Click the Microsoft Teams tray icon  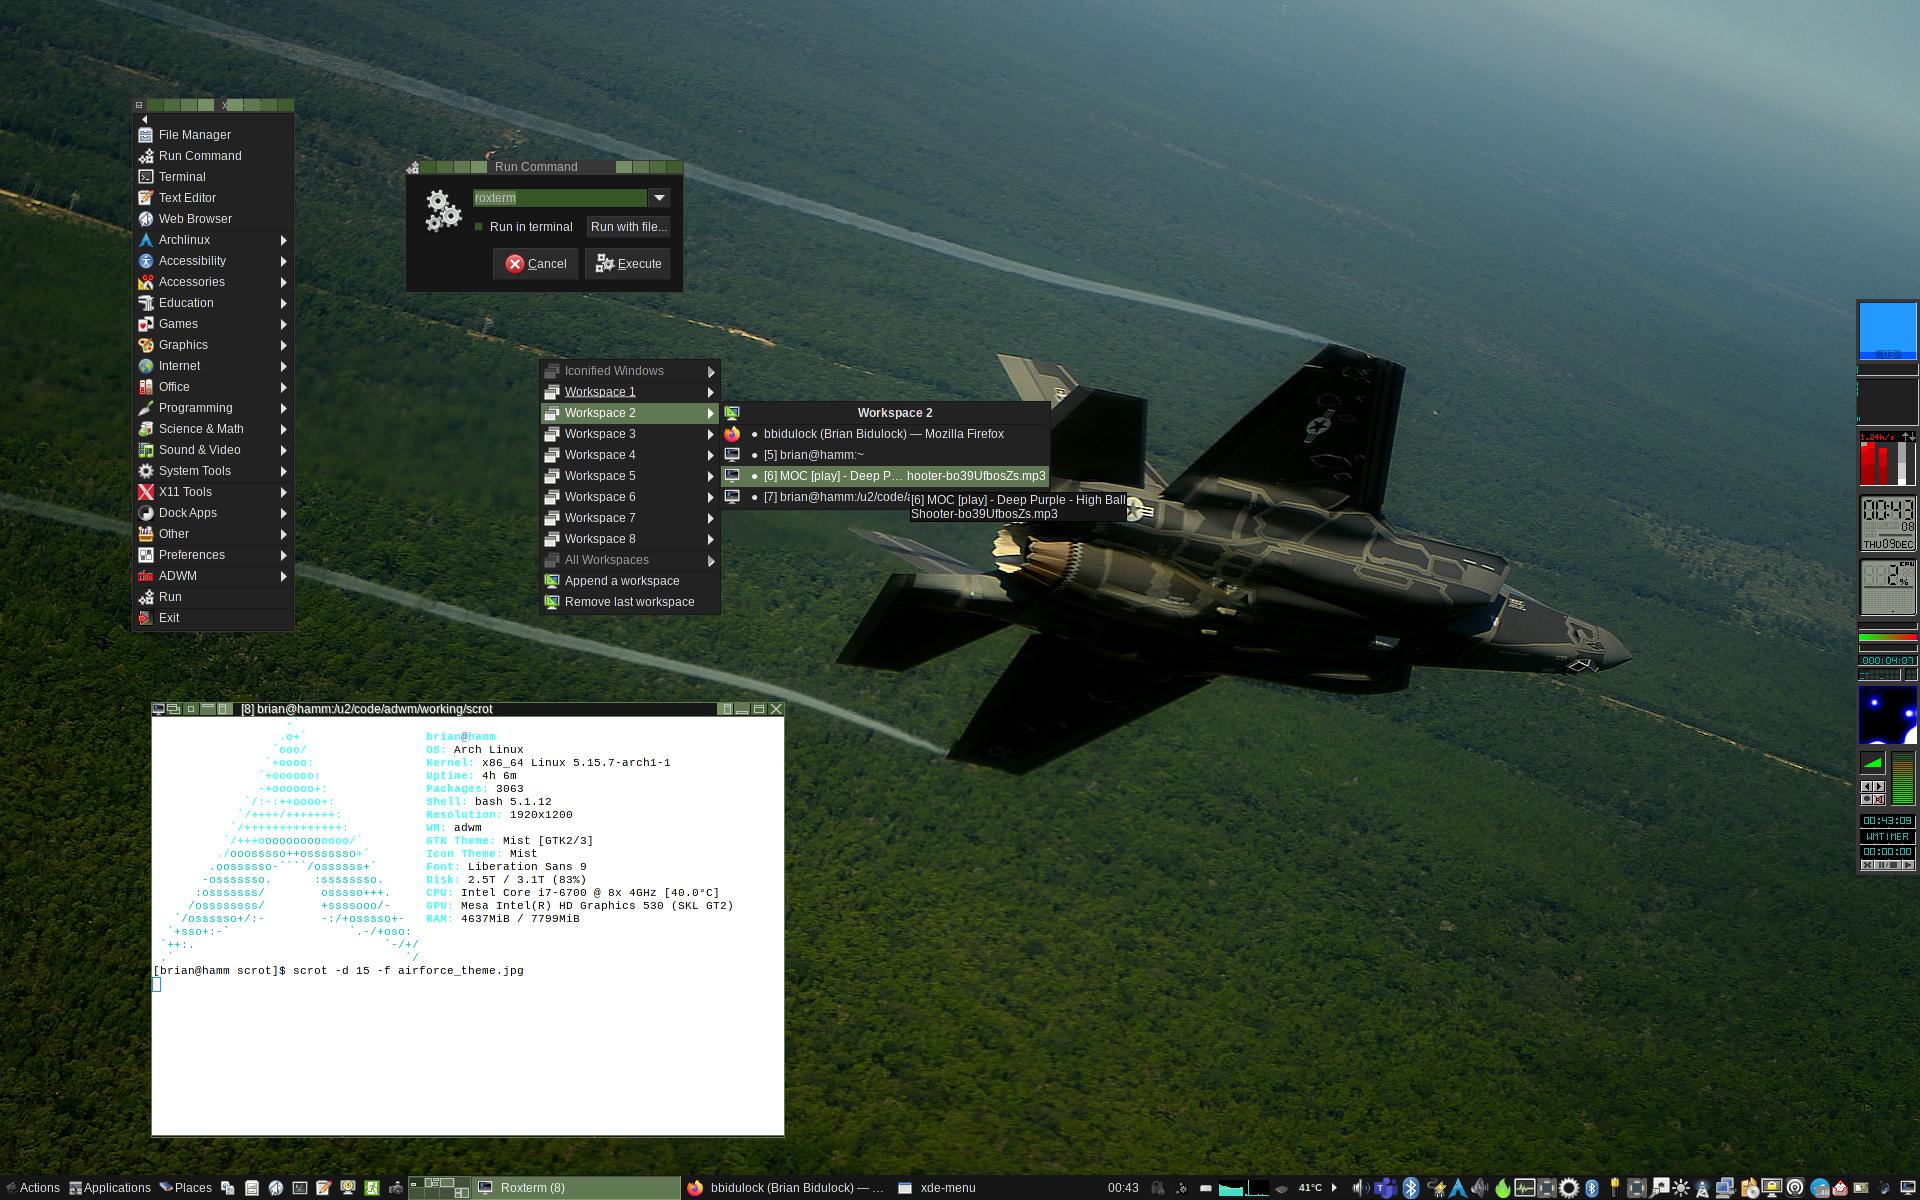(1385, 1188)
